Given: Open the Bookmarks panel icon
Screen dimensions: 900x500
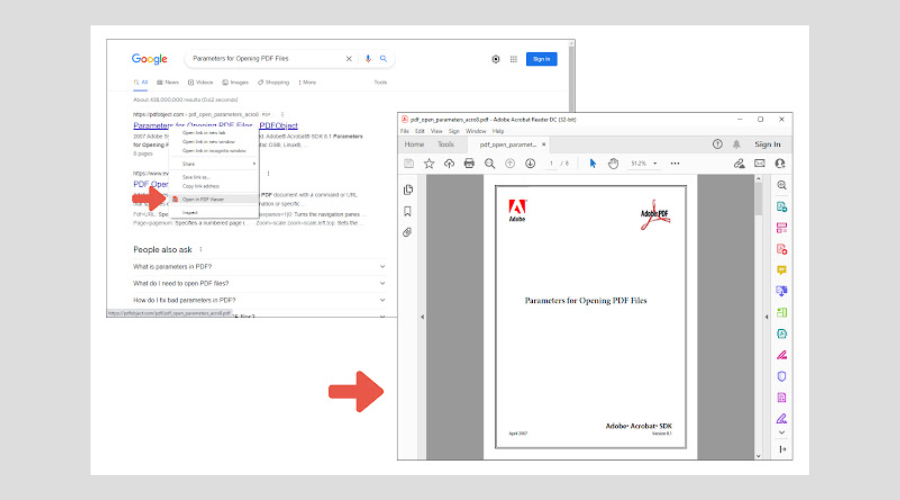Looking at the screenshot, I should pos(408,211).
